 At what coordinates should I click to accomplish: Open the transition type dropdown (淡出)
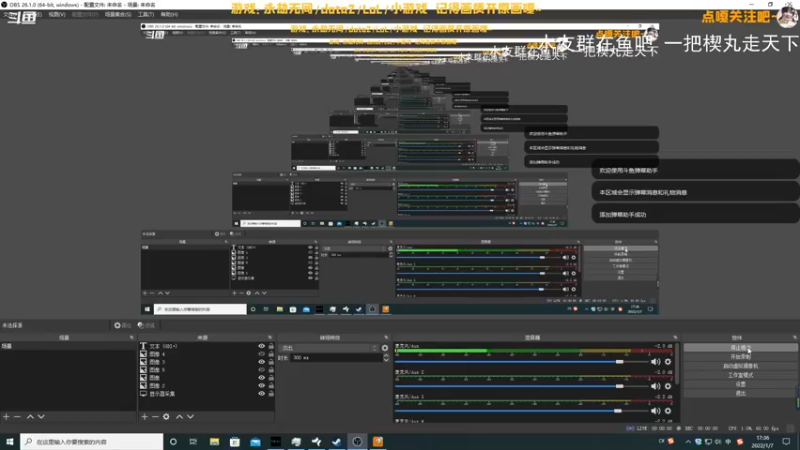(328, 348)
